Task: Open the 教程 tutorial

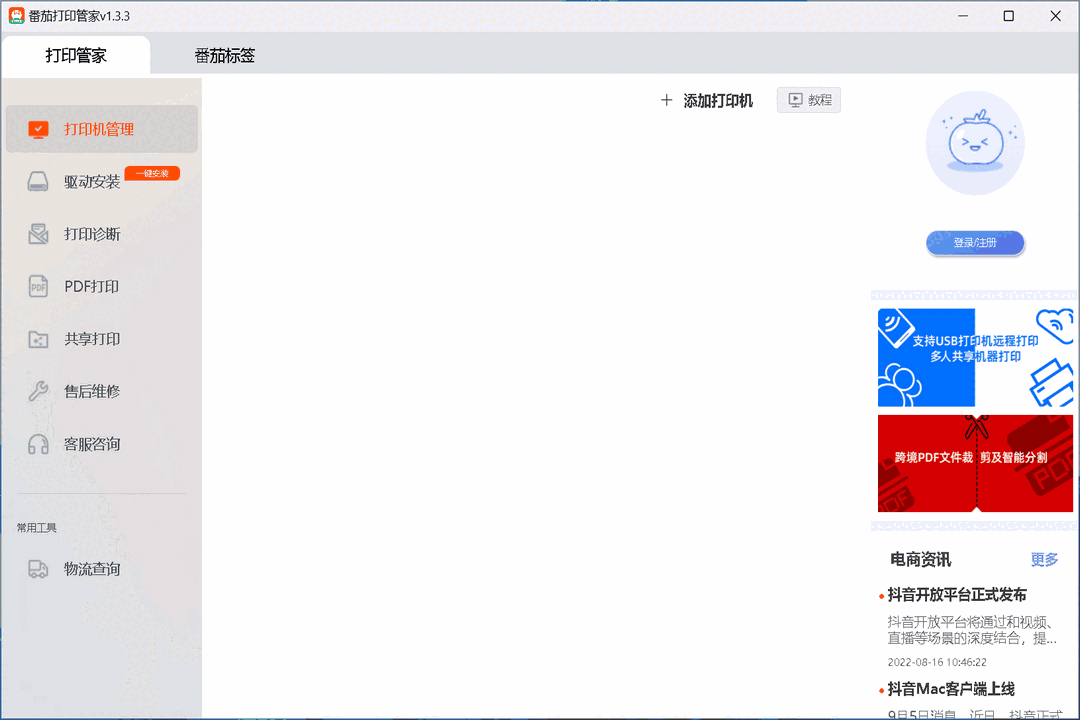Action: click(x=808, y=99)
